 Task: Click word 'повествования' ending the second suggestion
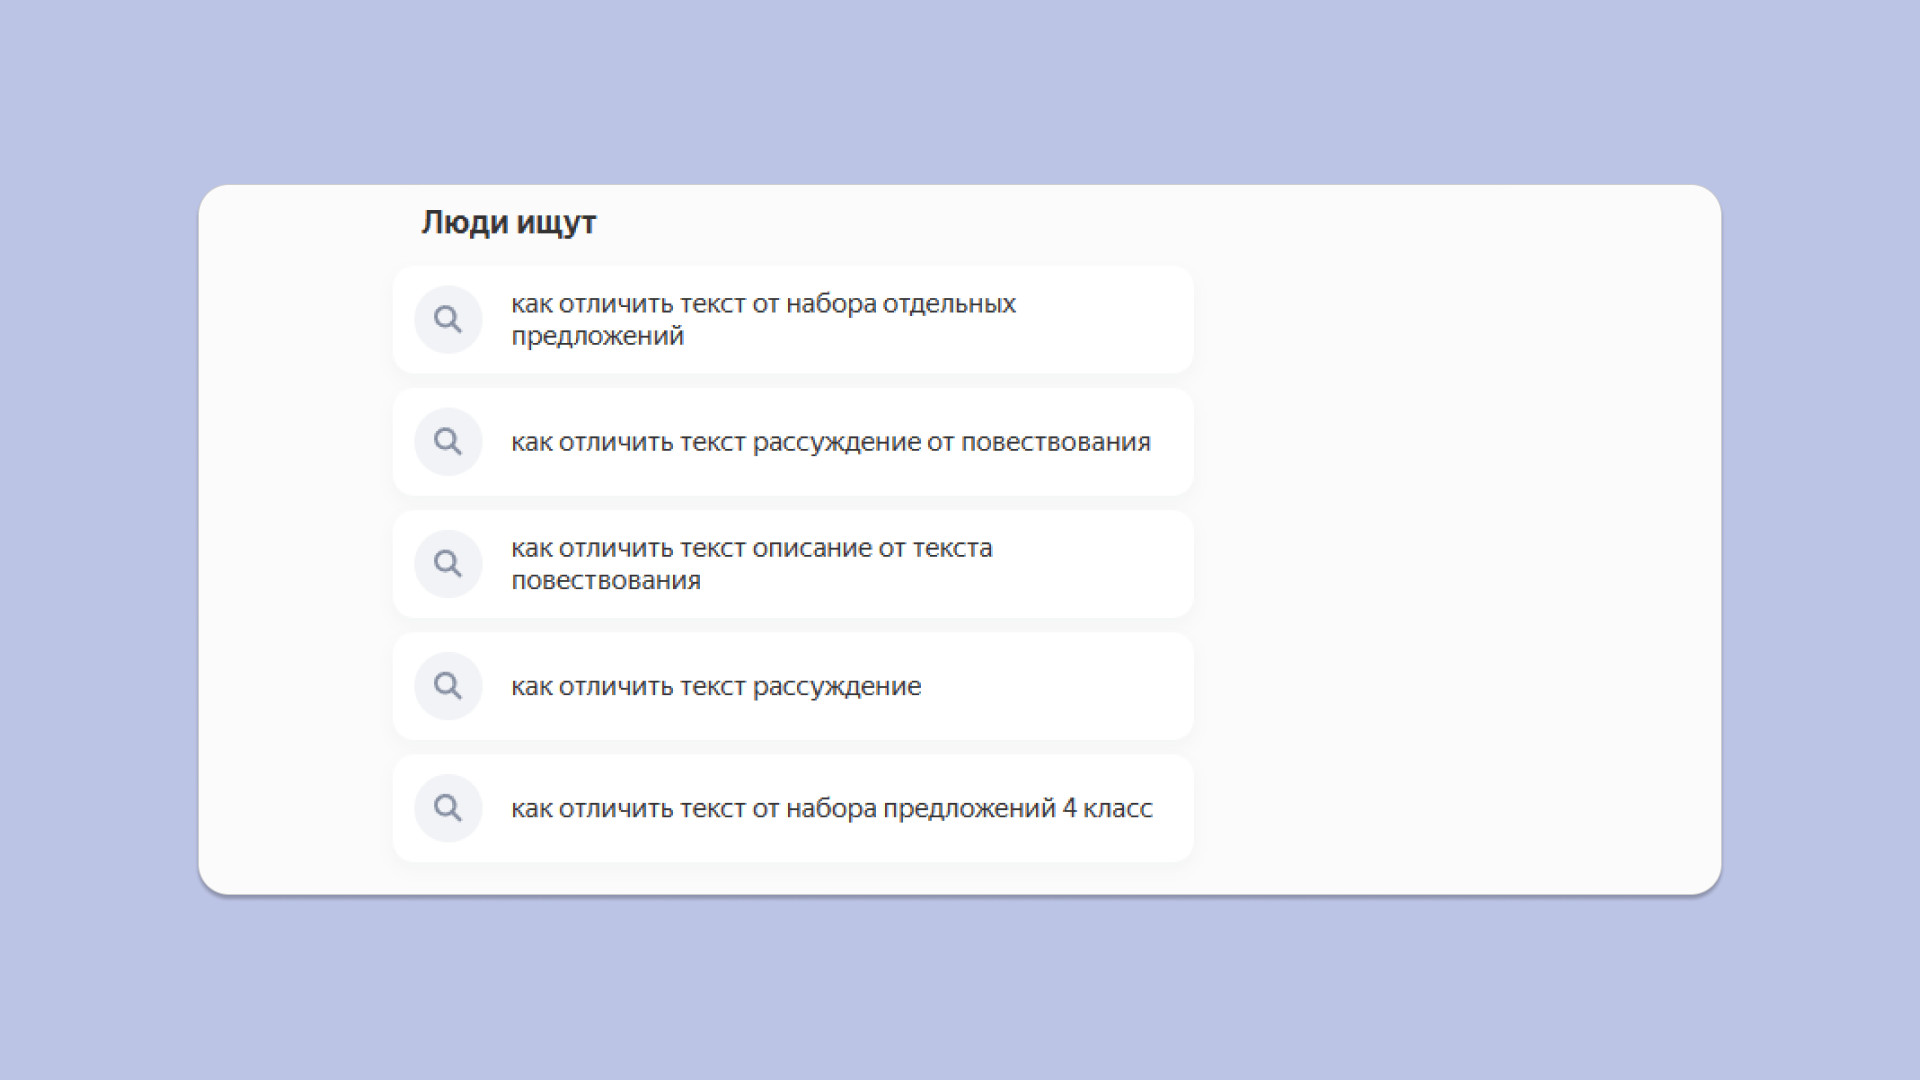[x=1055, y=442]
